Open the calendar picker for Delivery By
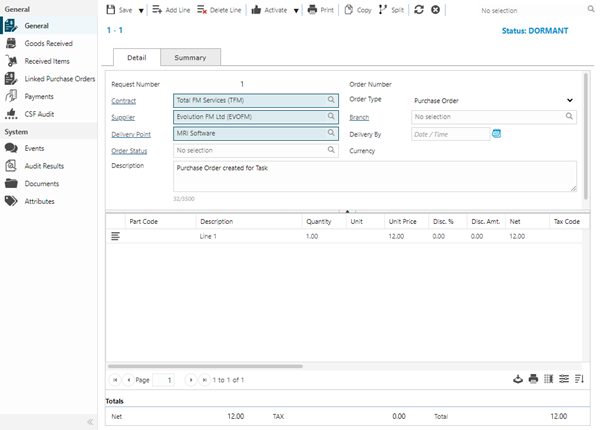Image resolution: width=600 pixels, height=430 pixels. (497, 133)
